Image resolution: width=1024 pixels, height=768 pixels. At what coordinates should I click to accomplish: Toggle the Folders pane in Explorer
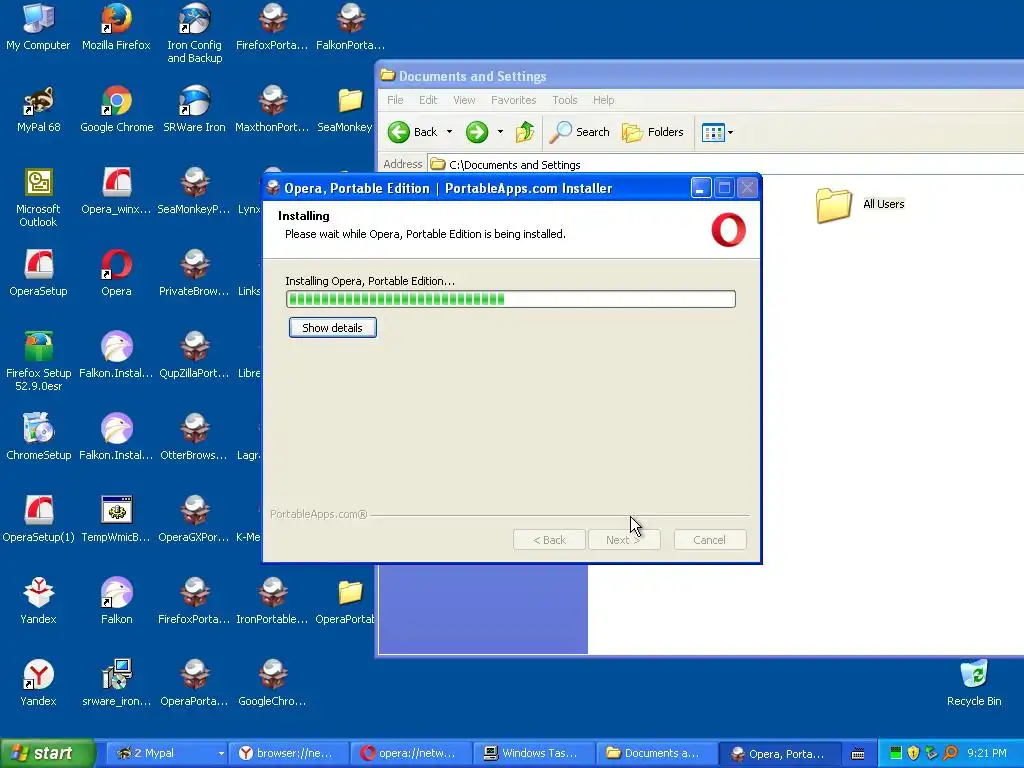click(x=652, y=132)
